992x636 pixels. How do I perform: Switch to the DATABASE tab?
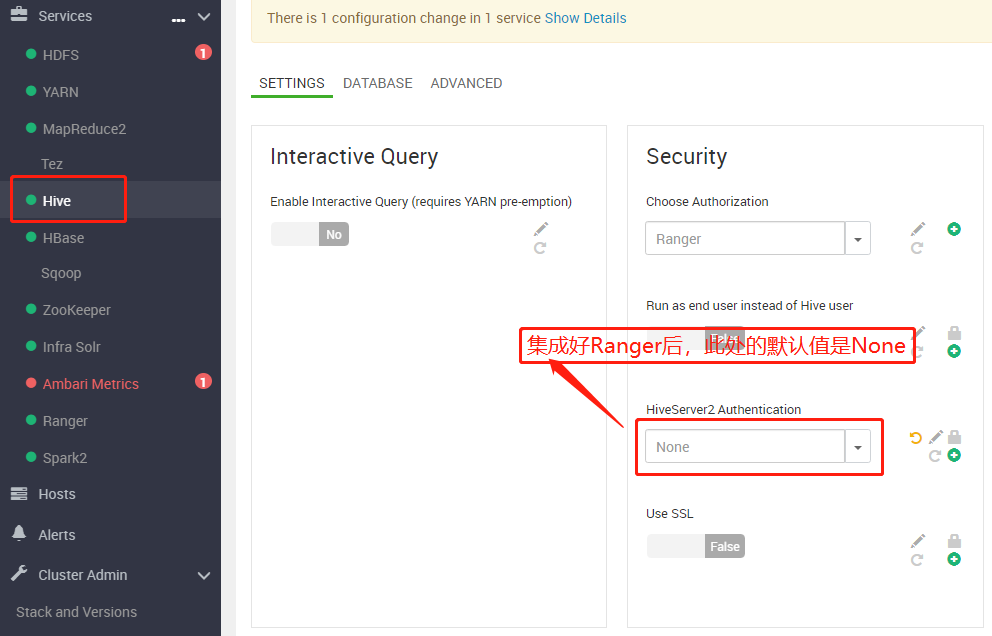pos(378,84)
